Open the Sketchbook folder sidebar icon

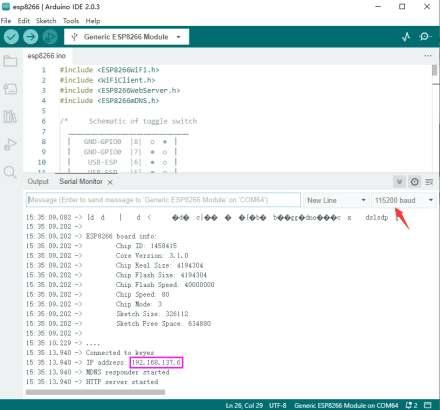10,61
